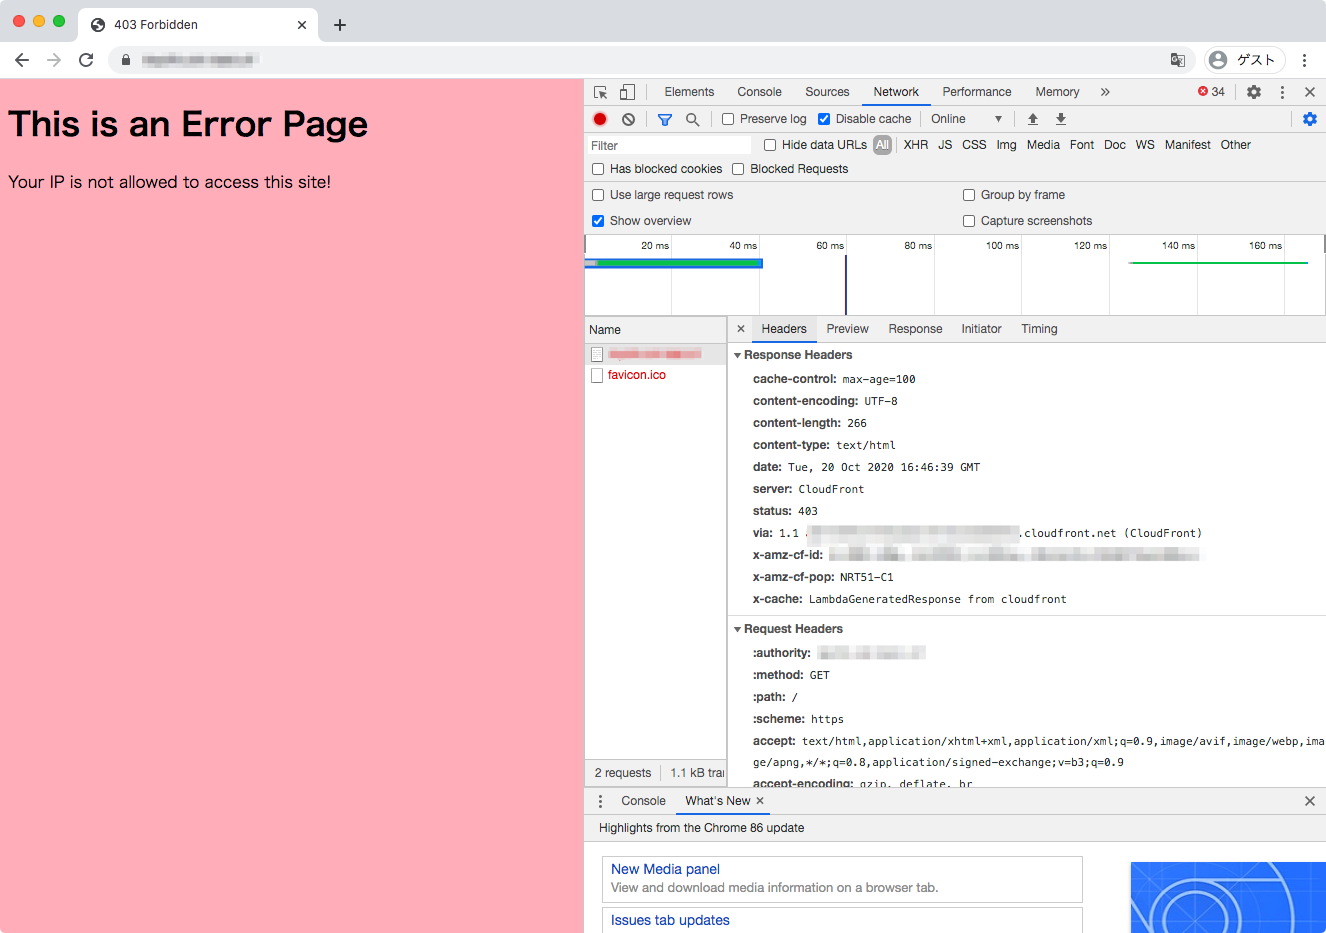Open the network filter icon
This screenshot has width=1326, height=933.
point(664,118)
